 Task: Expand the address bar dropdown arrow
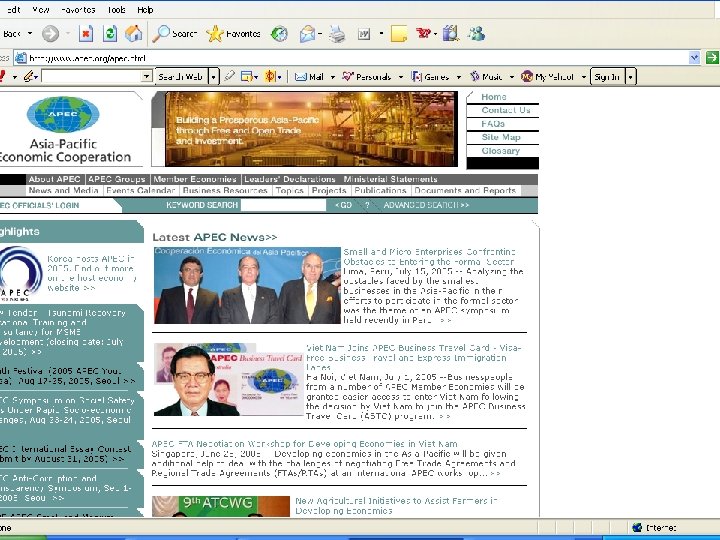tap(694, 57)
